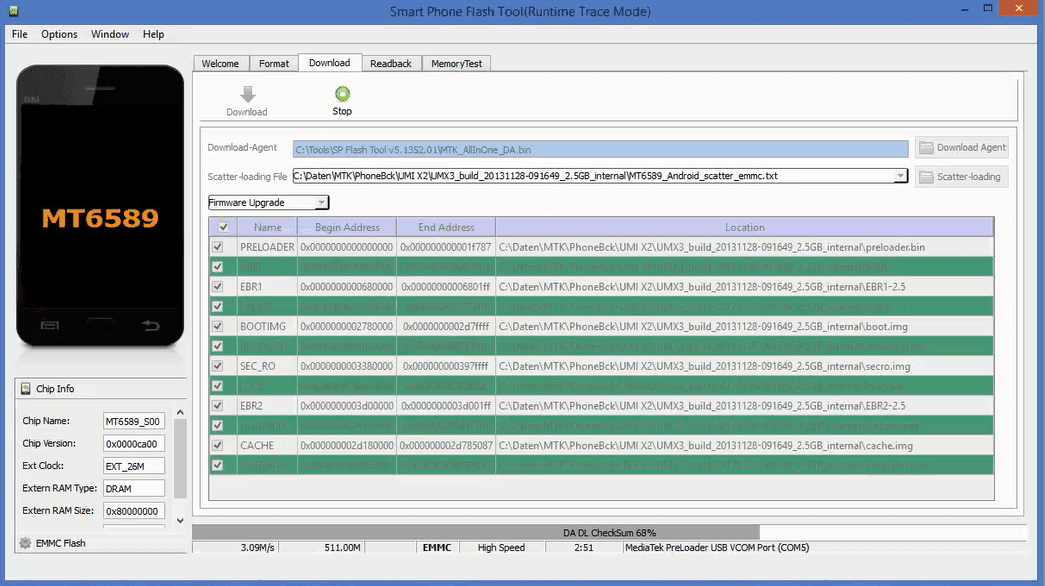Click the 0x000000000001f787 end address cell
Screen dimensions: 1045x586
[x=446, y=247]
